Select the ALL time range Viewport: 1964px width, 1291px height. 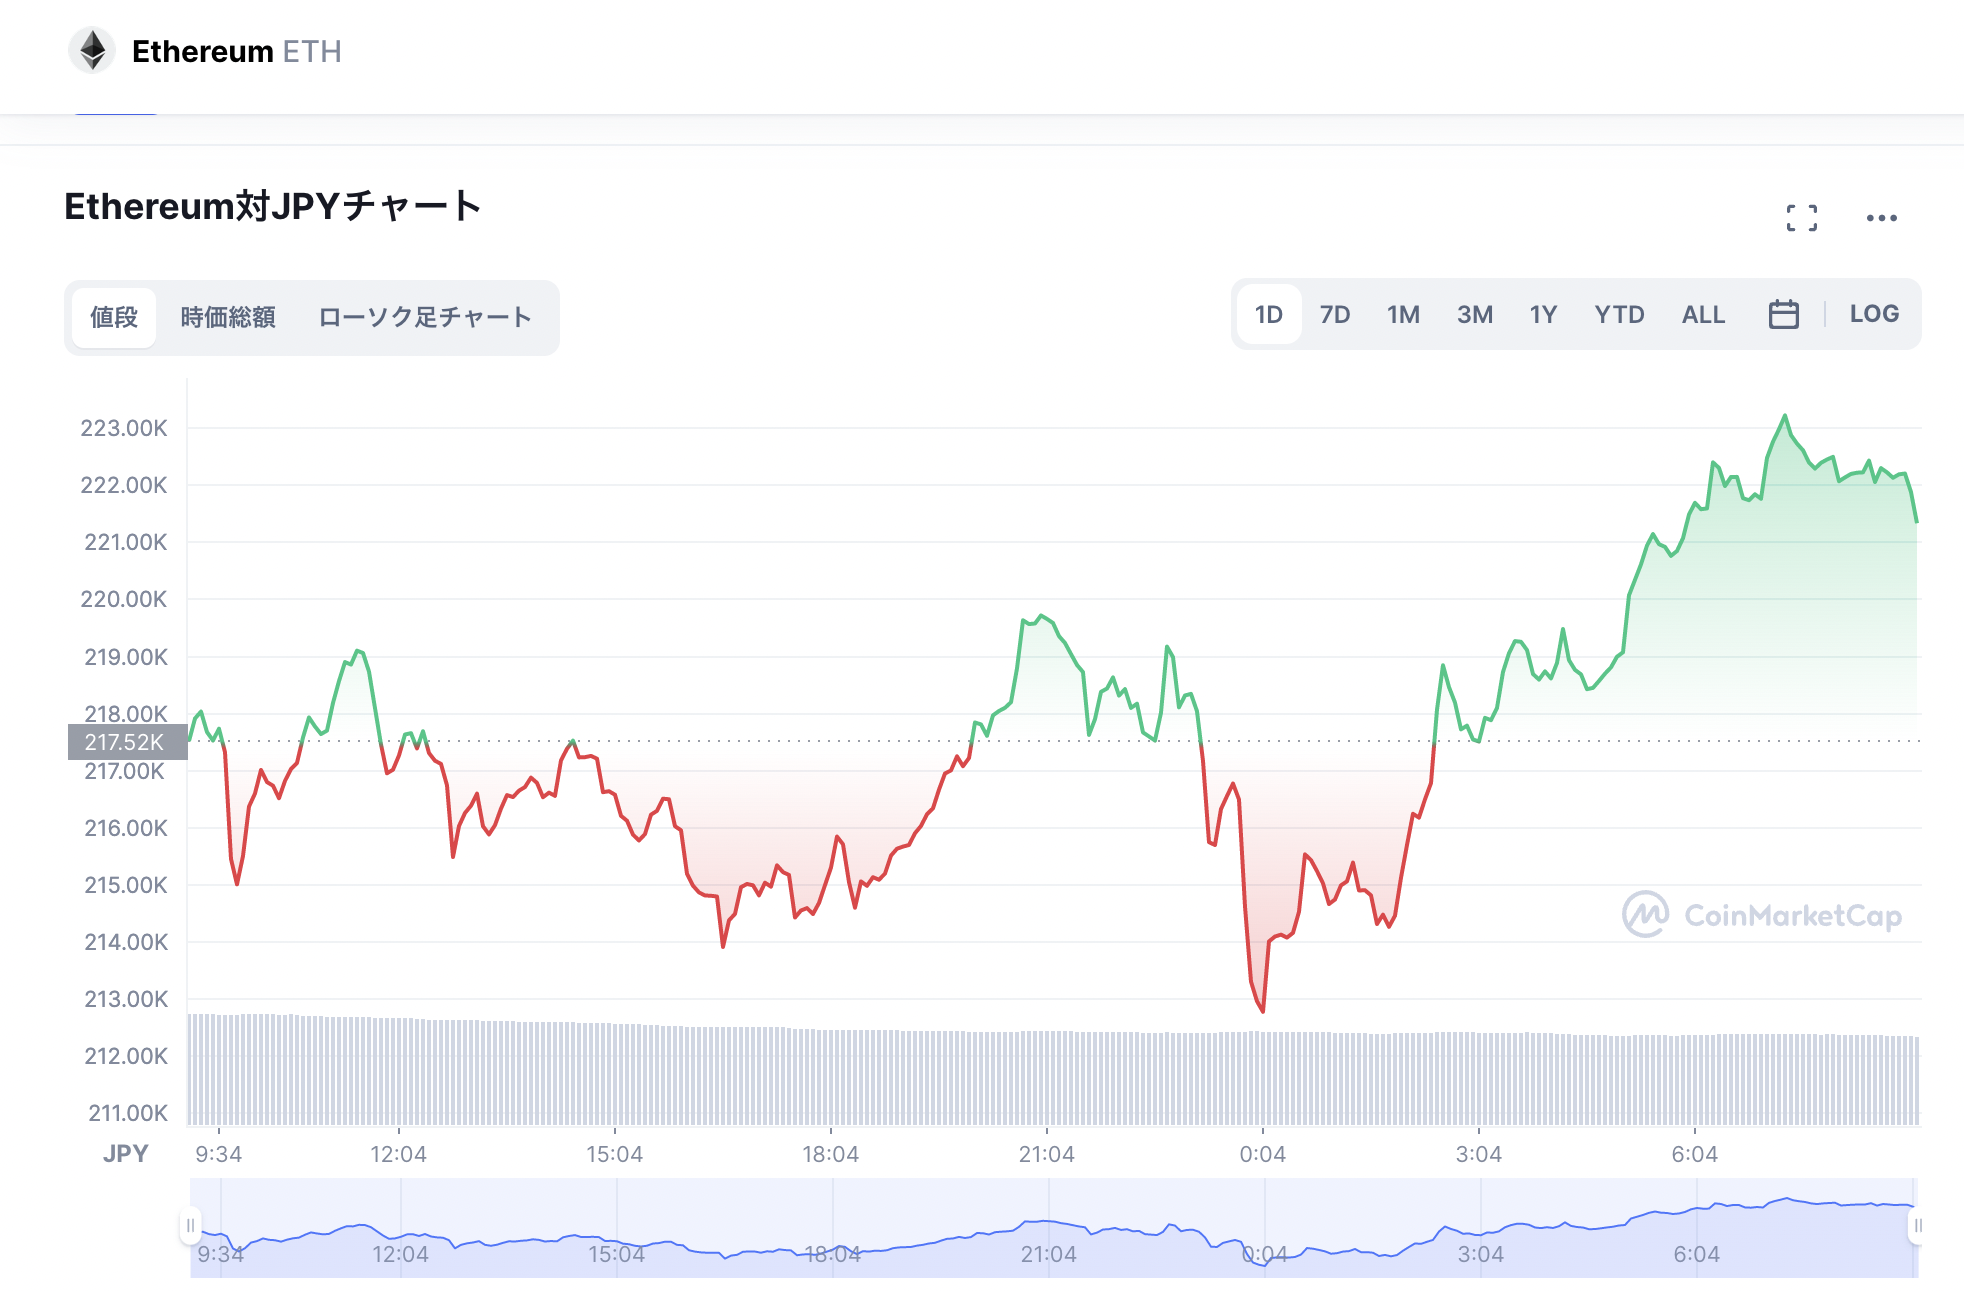click(1704, 314)
